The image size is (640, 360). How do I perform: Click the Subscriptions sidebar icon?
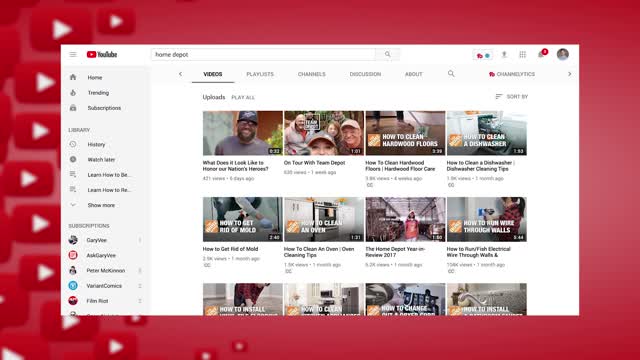(x=73, y=108)
